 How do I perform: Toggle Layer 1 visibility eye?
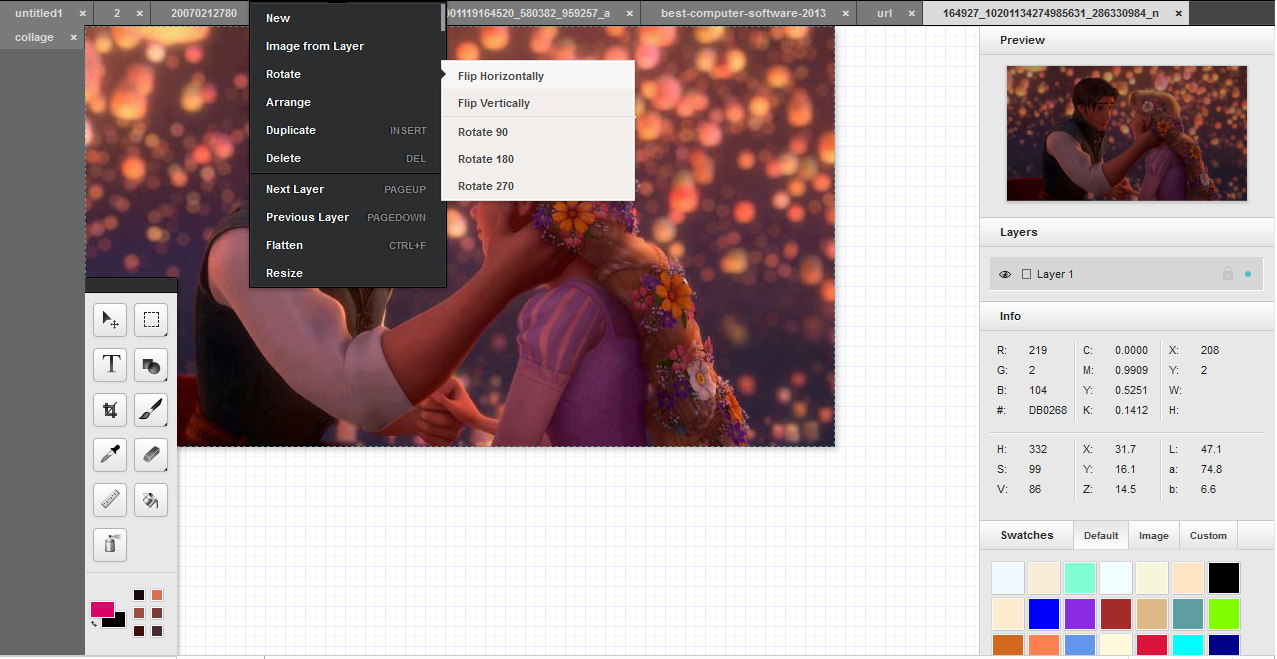1005,274
